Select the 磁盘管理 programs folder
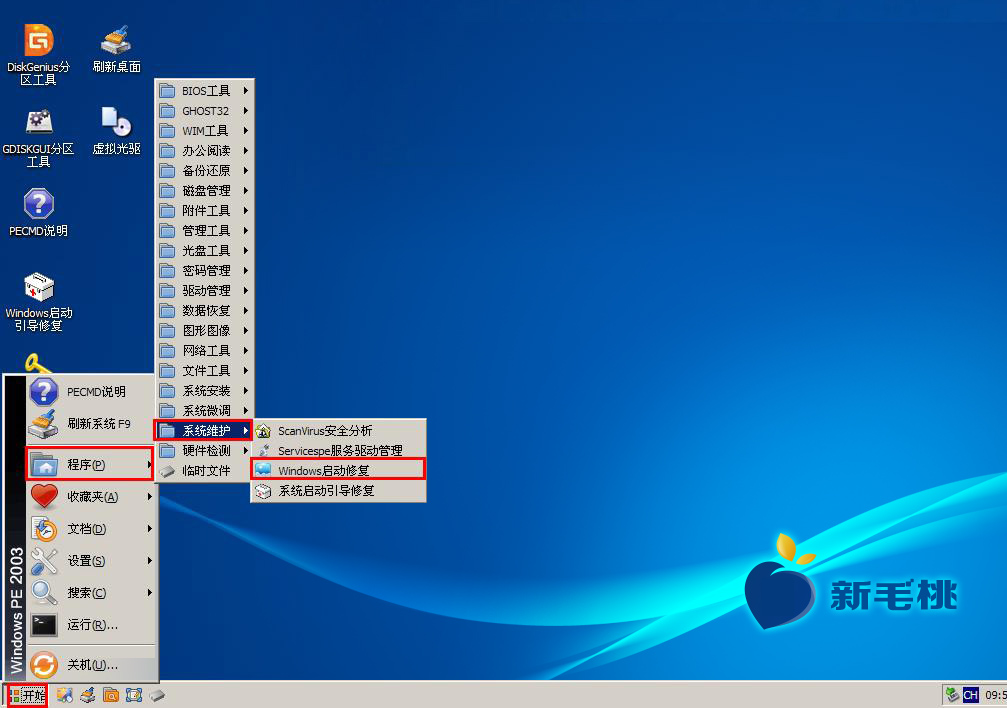Screen dimensions: 1007x708 205,191
